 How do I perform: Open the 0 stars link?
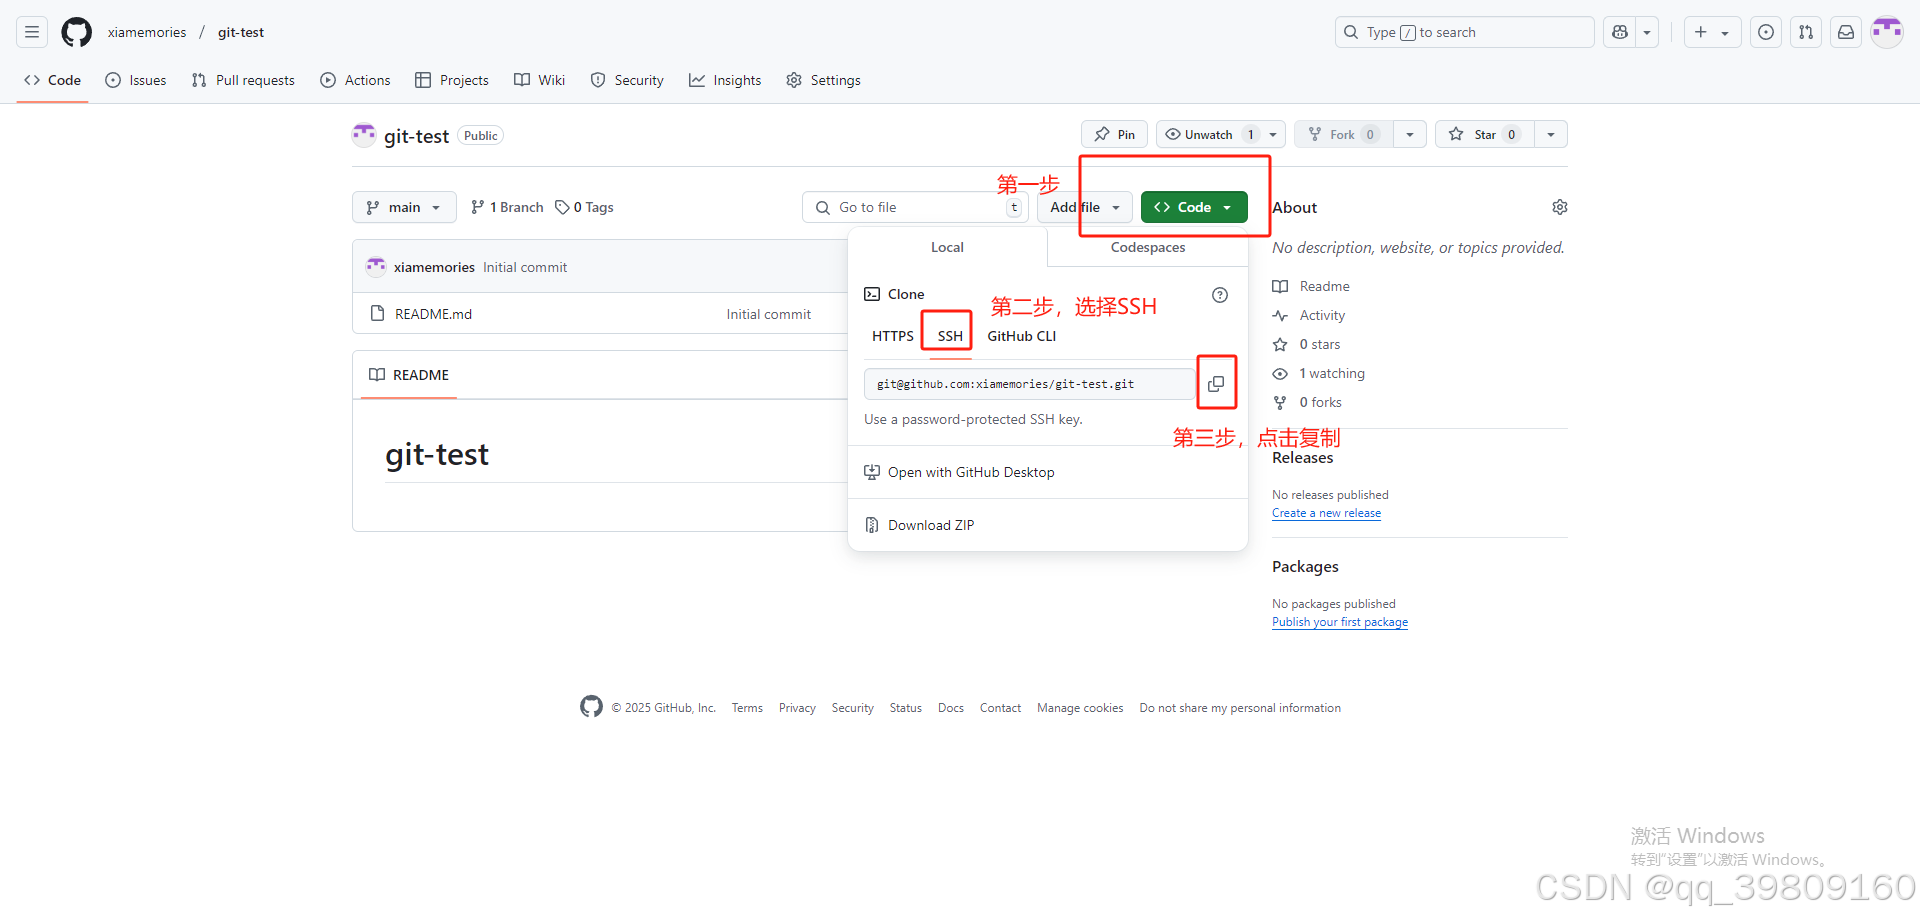pyautogui.click(x=1306, y=344)
